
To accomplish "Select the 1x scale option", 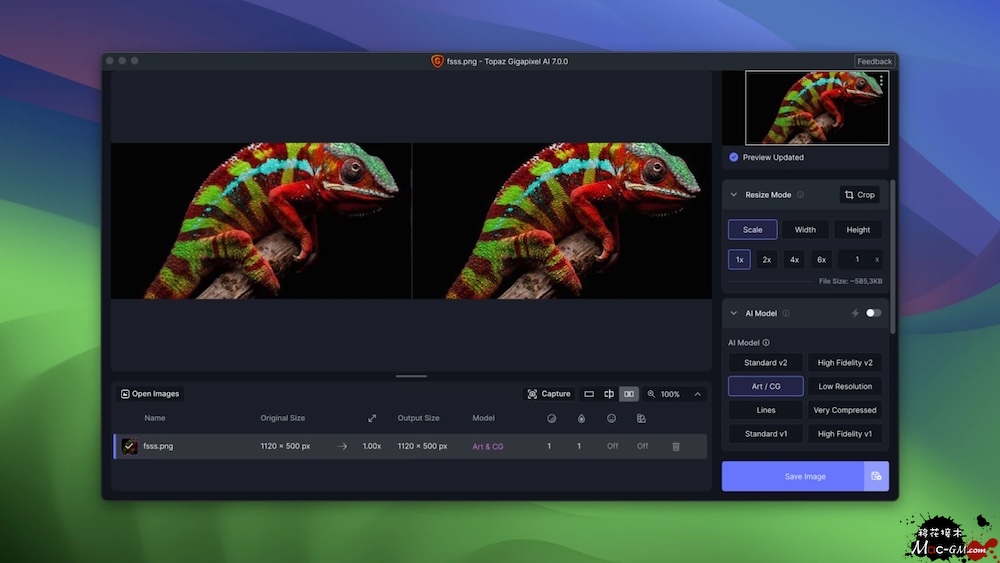I will [x=739, y=260].
